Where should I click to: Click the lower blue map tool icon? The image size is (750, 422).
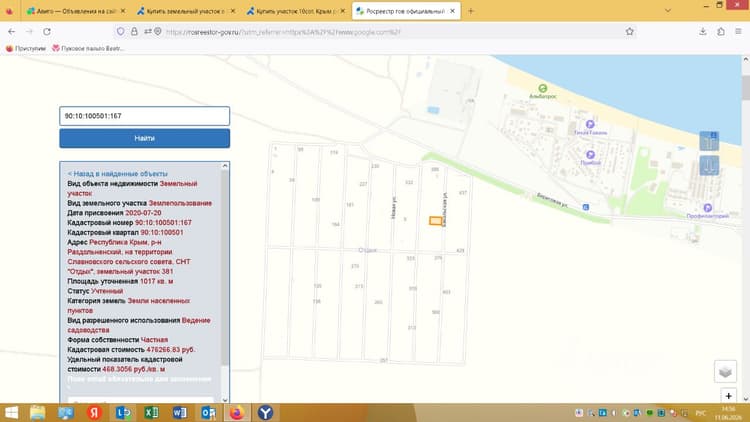pyautogui.click(x=709, y=166)
